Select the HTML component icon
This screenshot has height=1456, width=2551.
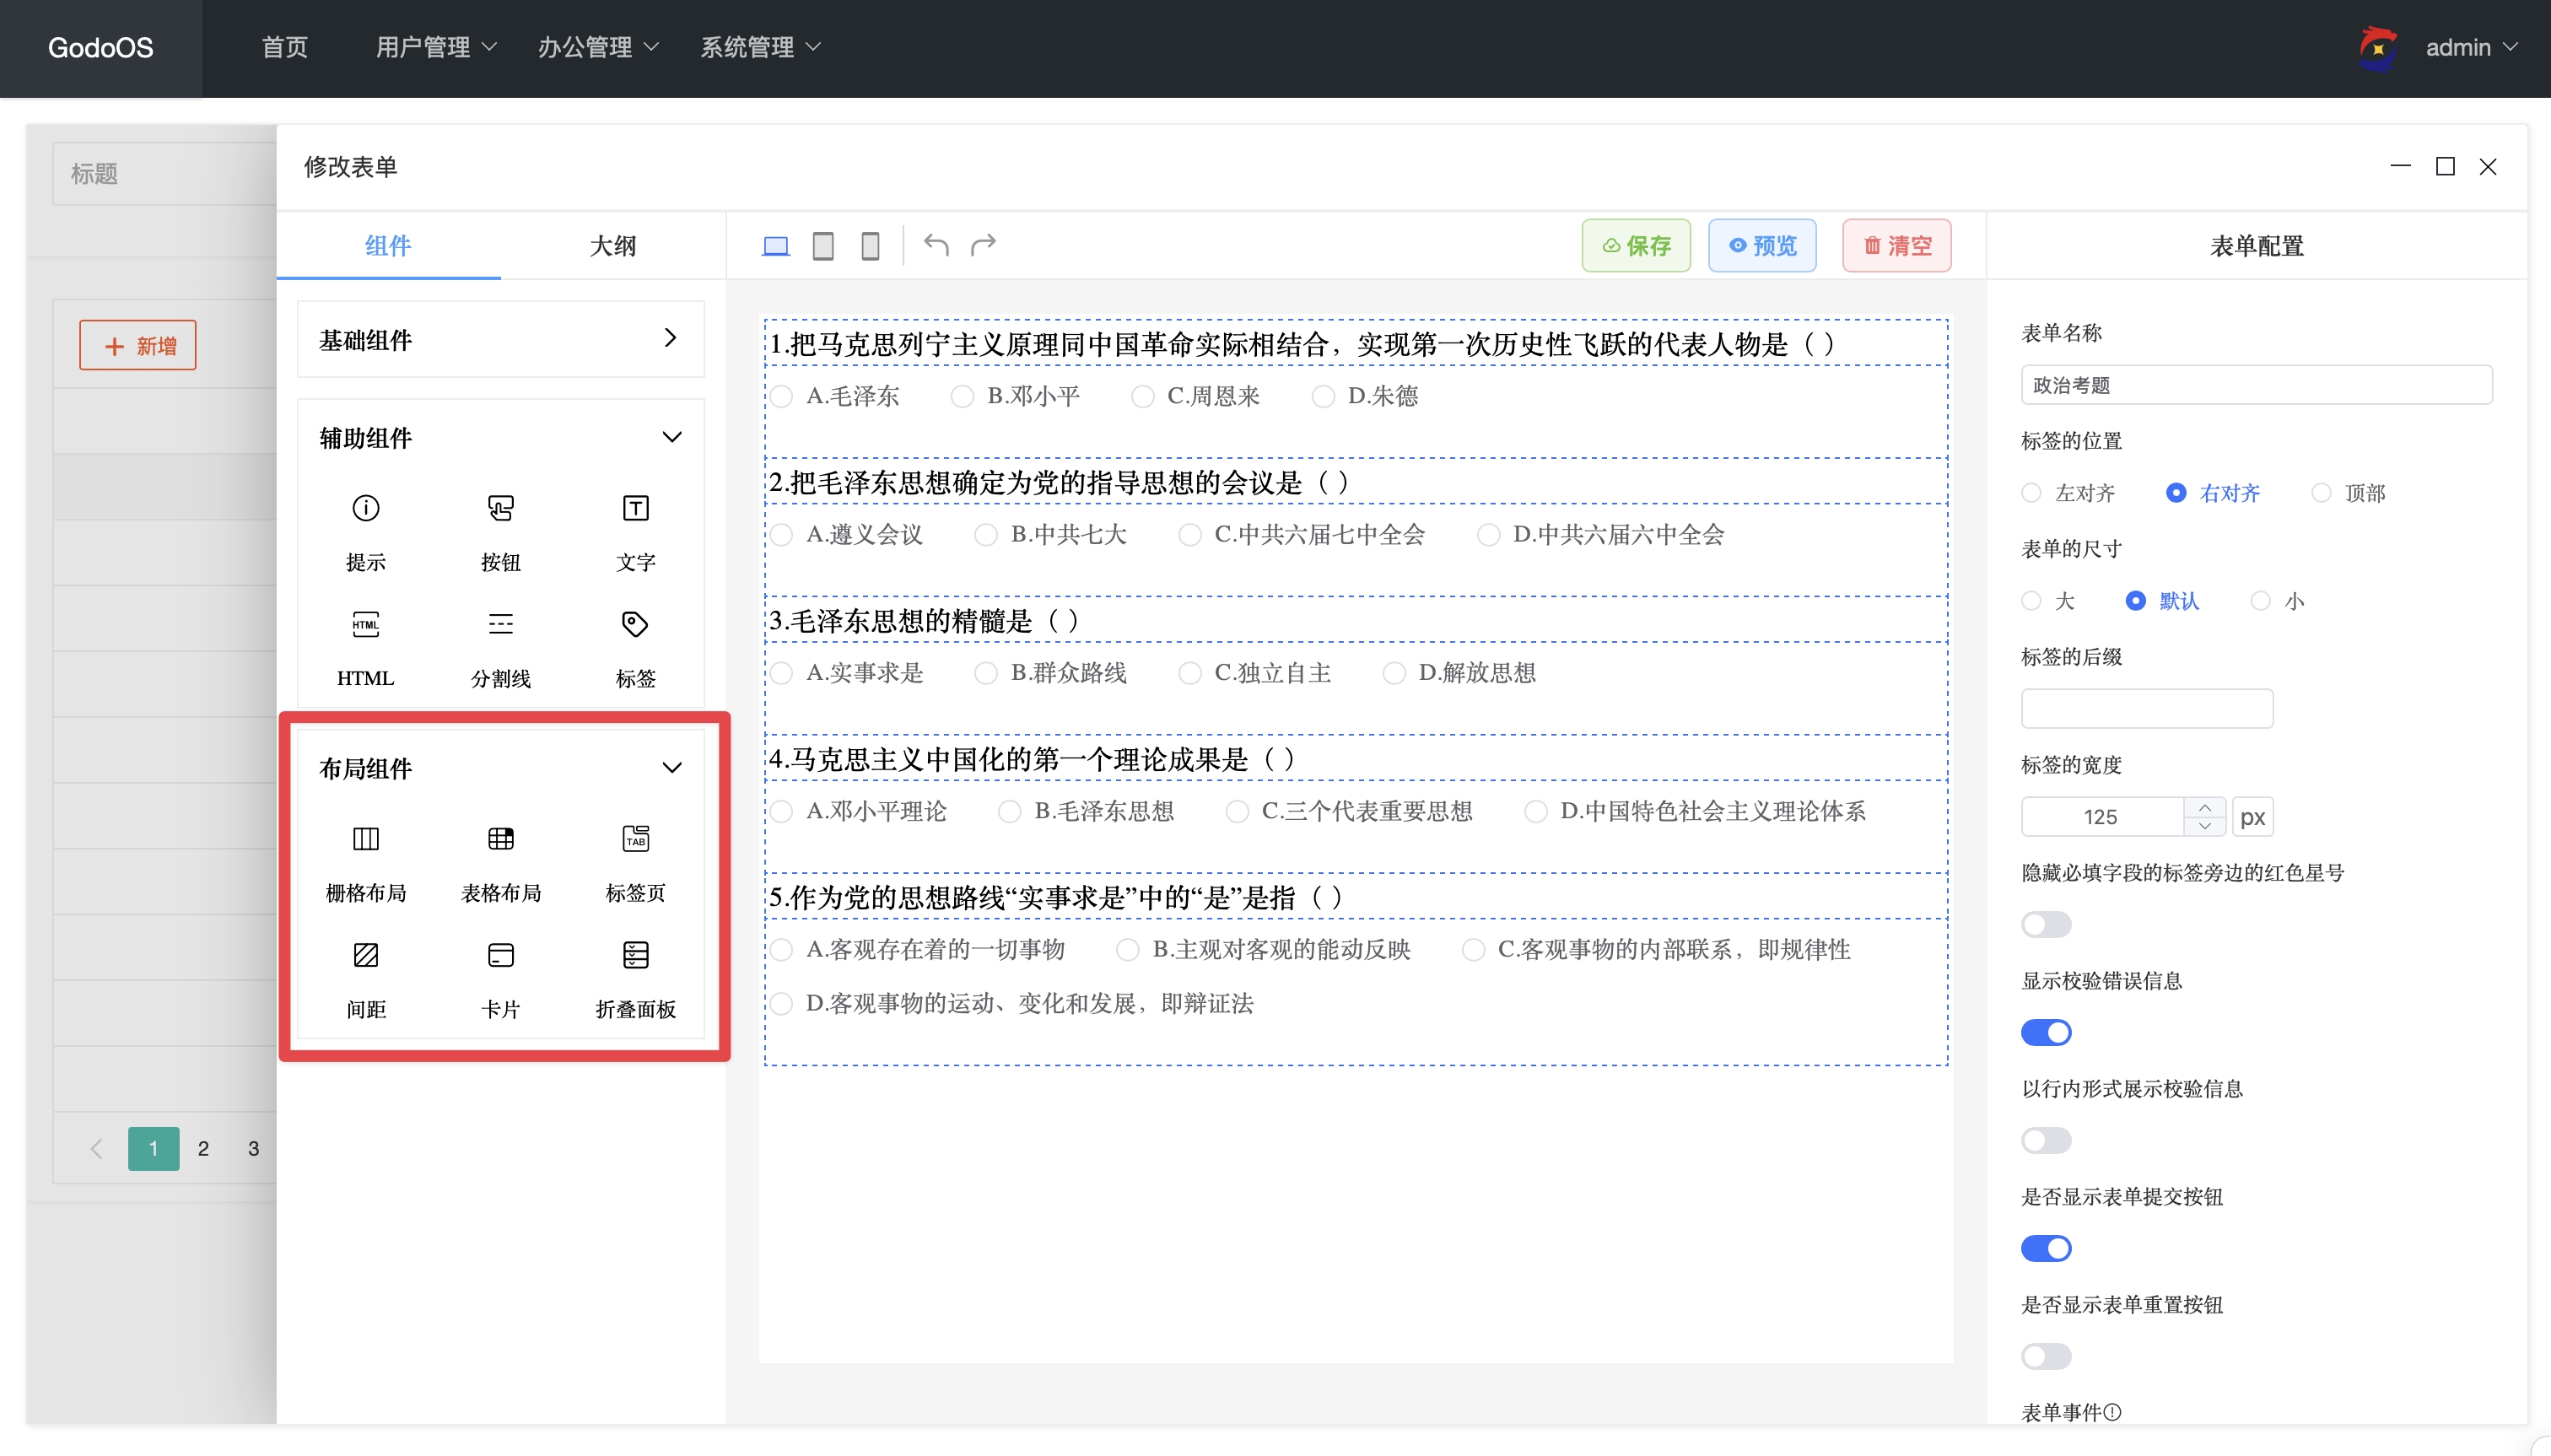[x=366, y=625]
